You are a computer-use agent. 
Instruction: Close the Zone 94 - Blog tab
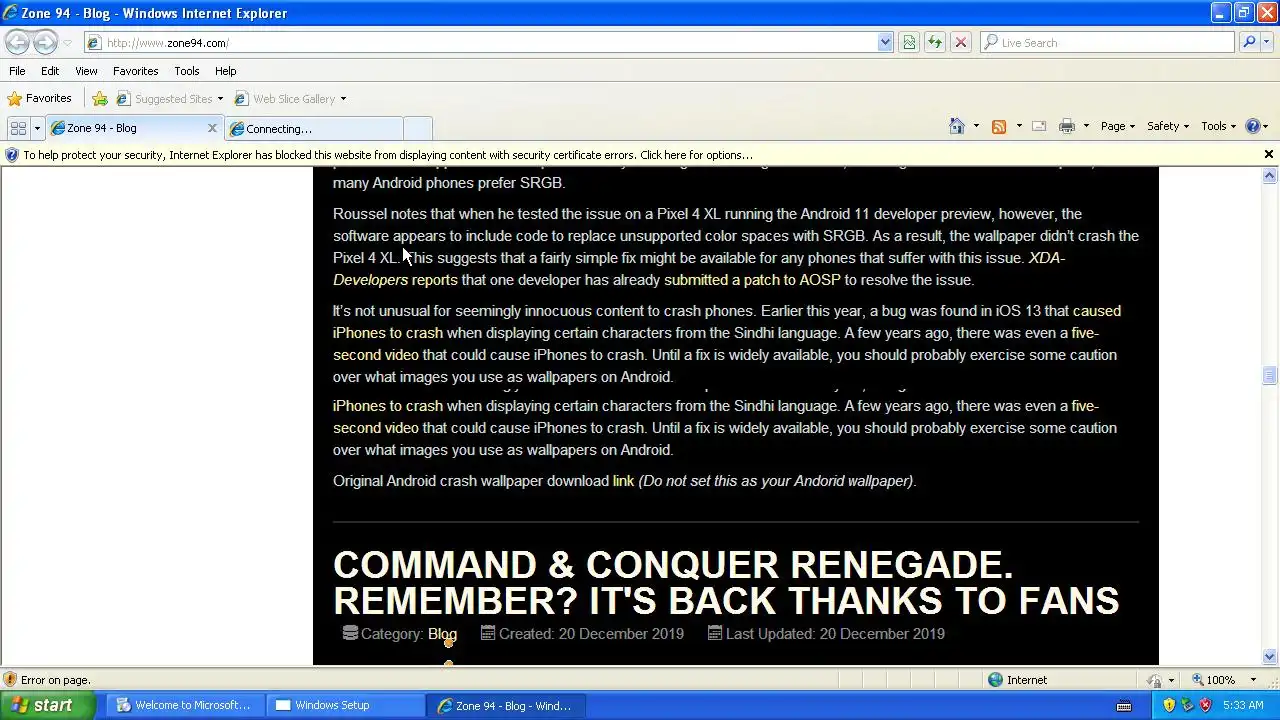click(x=212, y=128)
